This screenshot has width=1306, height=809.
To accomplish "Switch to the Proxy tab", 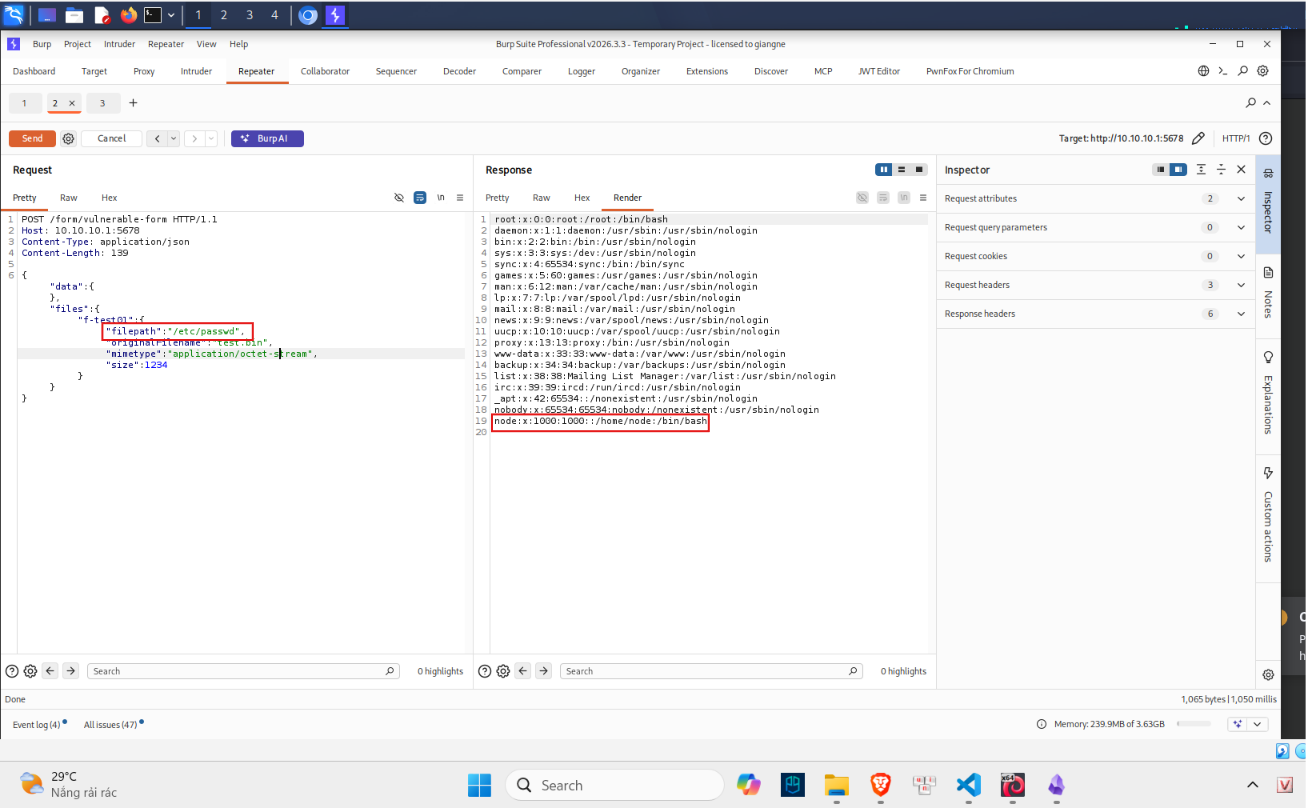I will [144, 71].
